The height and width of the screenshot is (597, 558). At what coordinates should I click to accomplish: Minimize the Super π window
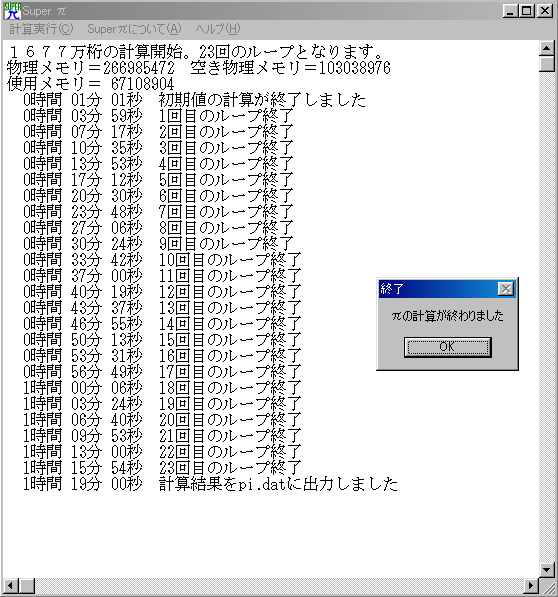(510, 11)
